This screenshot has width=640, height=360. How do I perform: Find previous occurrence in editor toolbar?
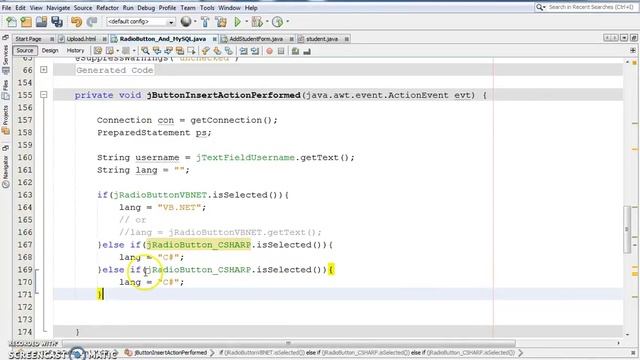[x=157, y=51]
